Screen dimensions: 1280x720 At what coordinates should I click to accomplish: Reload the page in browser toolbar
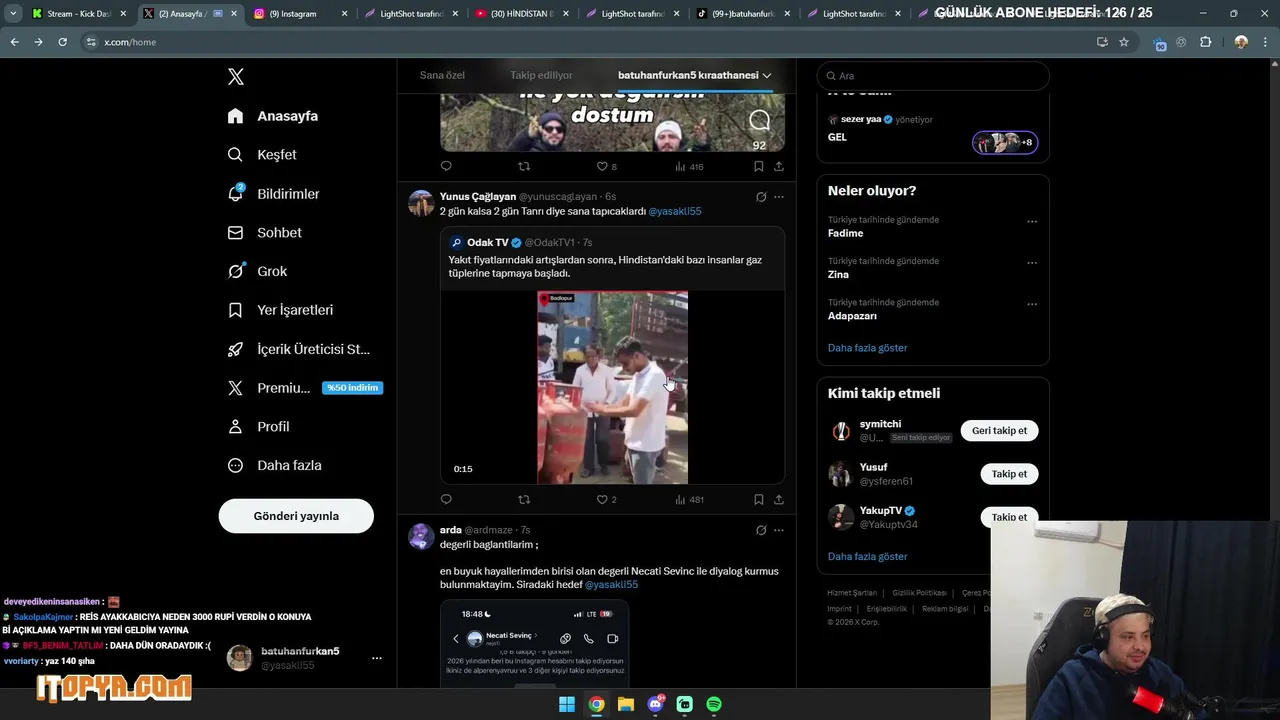coord(62,42)
